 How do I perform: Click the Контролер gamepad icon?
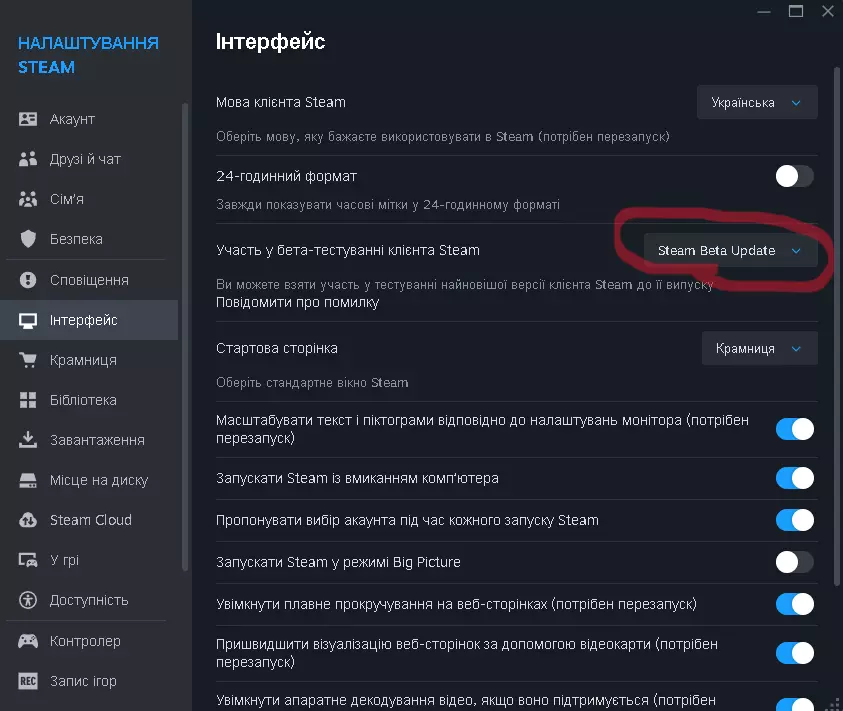28,641
